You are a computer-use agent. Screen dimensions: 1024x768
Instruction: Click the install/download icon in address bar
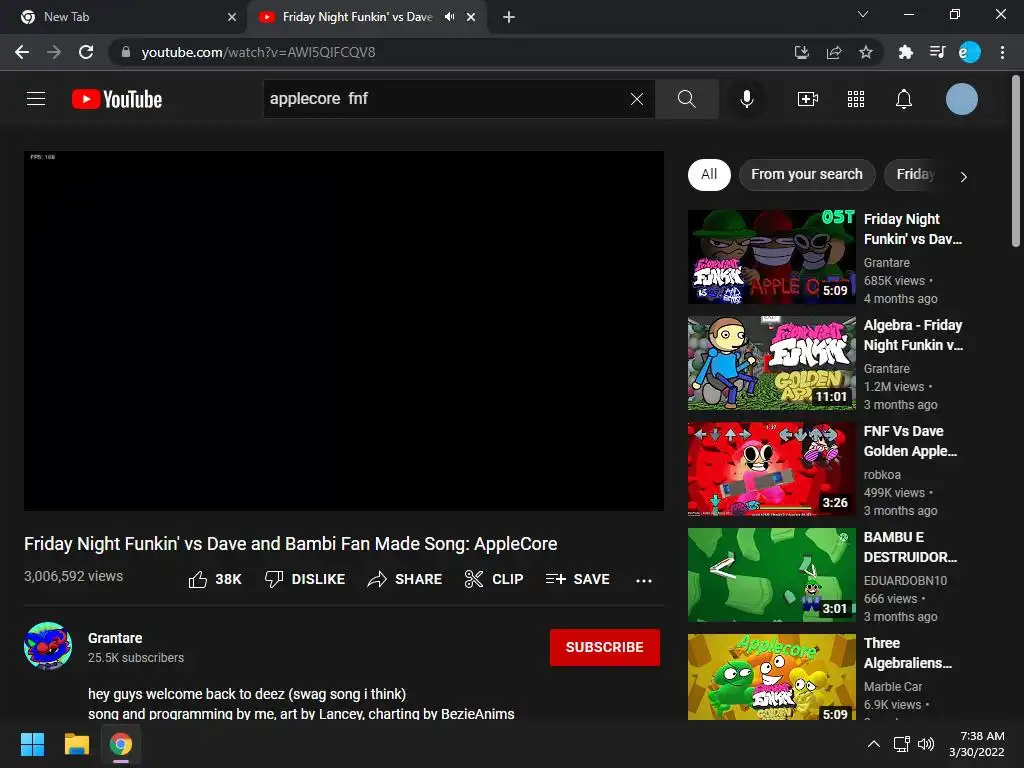[x=802, y=52]
